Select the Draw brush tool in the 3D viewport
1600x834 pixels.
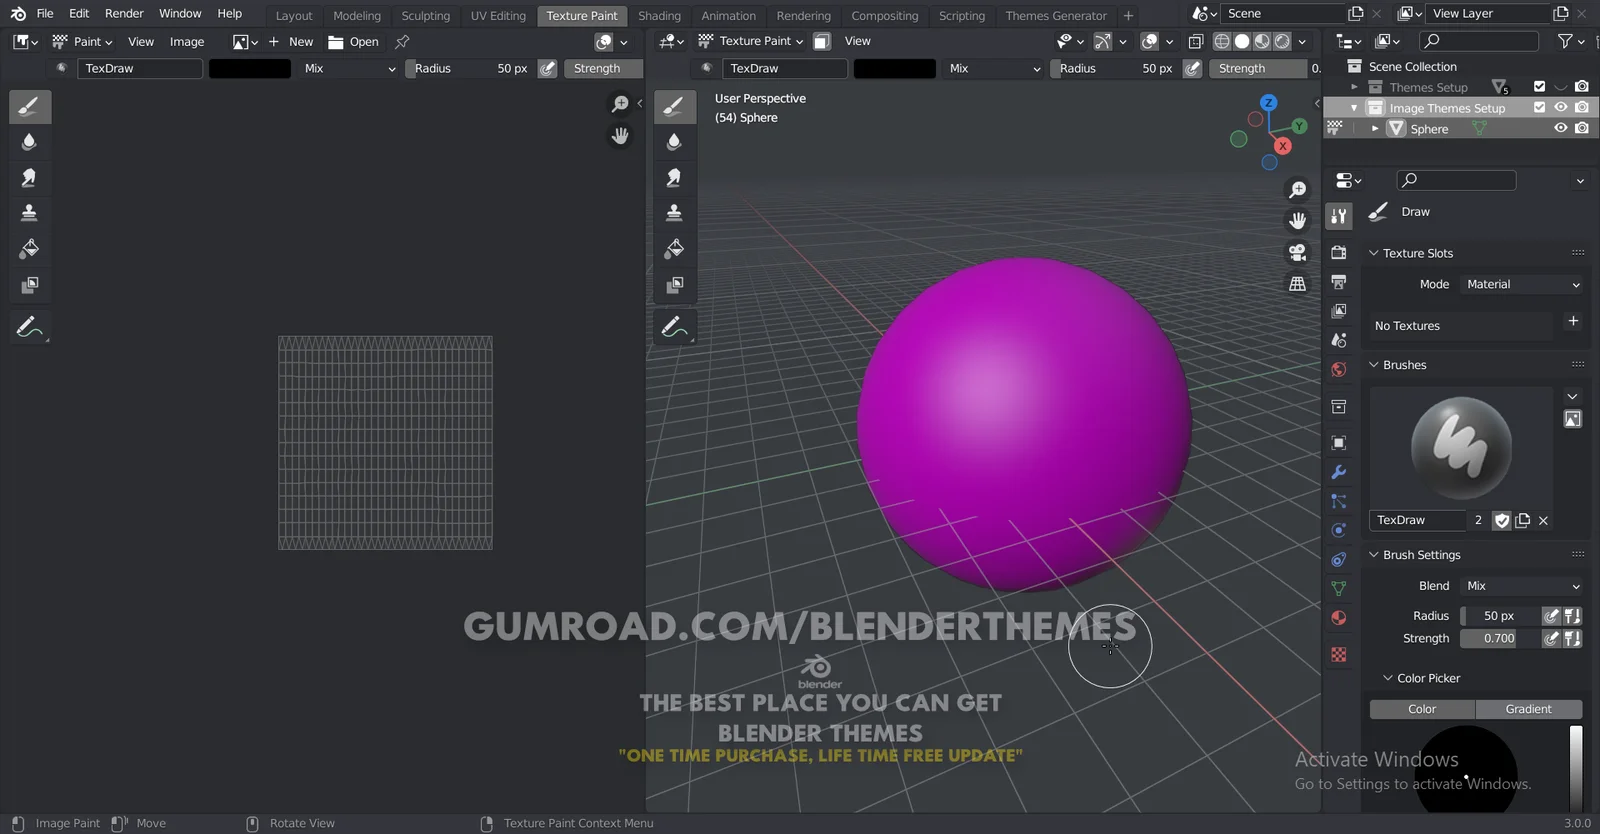point(675,106)
